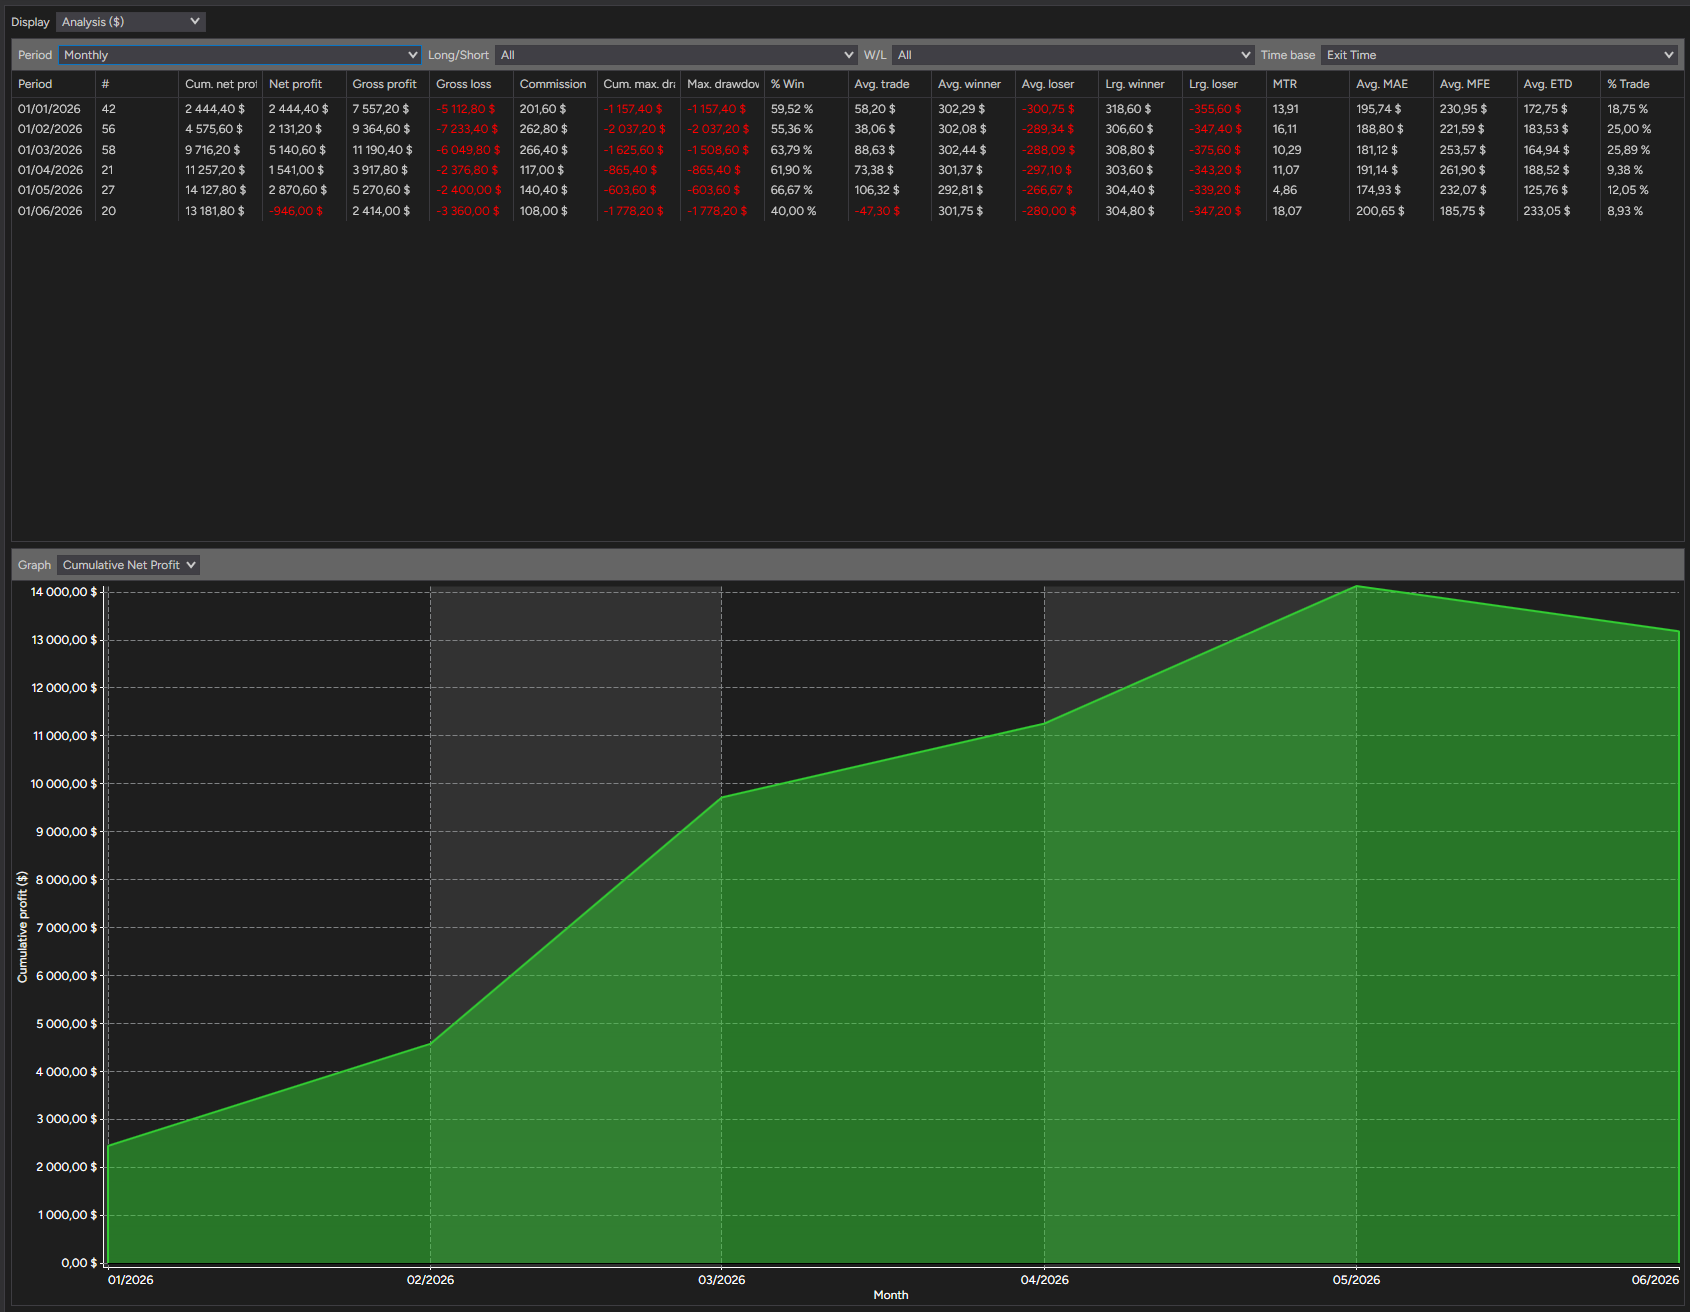
Task: Sort by Gross profit column header
Action: coord(388,84)
